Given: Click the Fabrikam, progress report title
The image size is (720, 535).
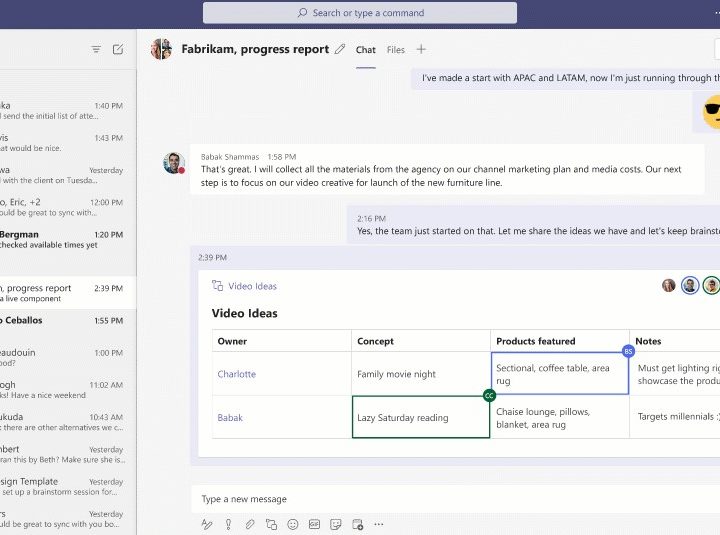Looking at the screenshot, I should 255,49.
